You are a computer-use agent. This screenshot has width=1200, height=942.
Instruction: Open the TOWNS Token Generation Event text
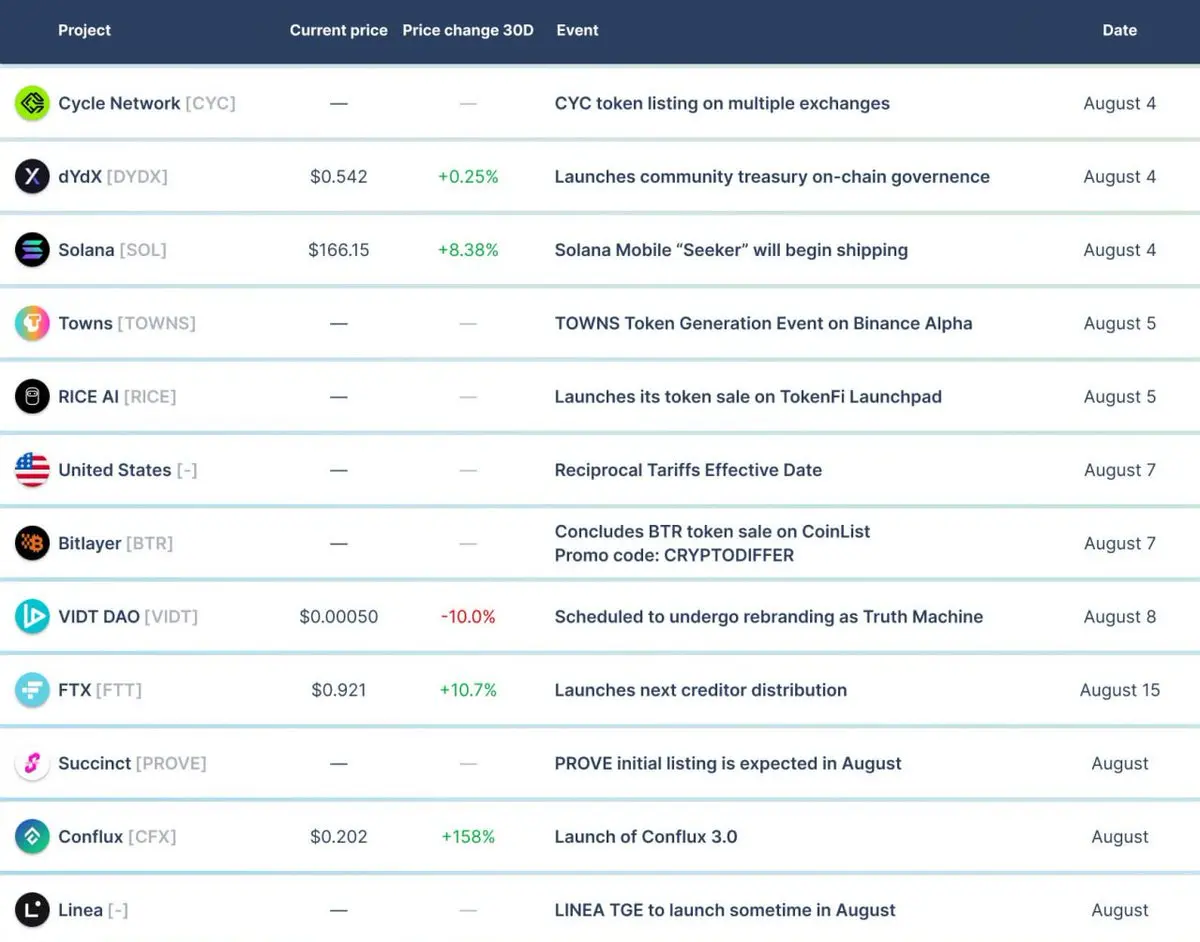tap(763, 323)
